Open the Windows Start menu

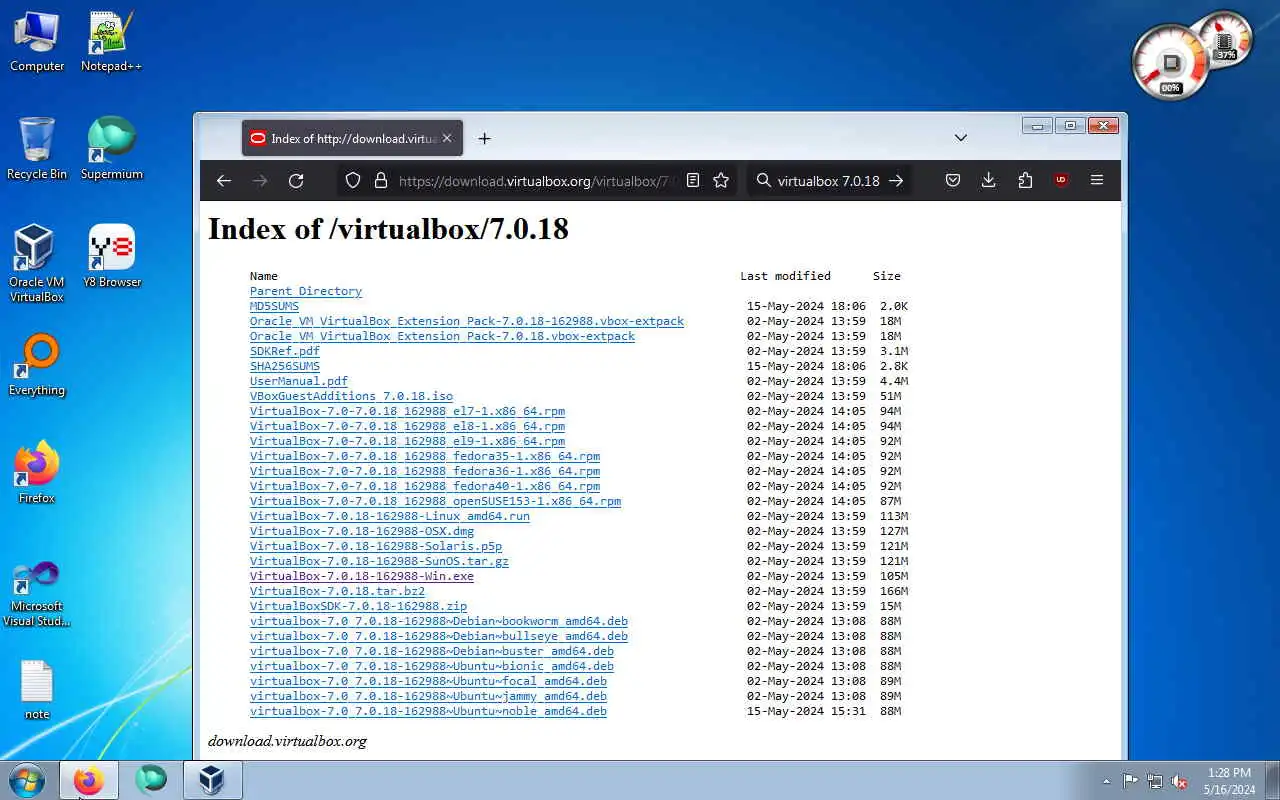27,780
